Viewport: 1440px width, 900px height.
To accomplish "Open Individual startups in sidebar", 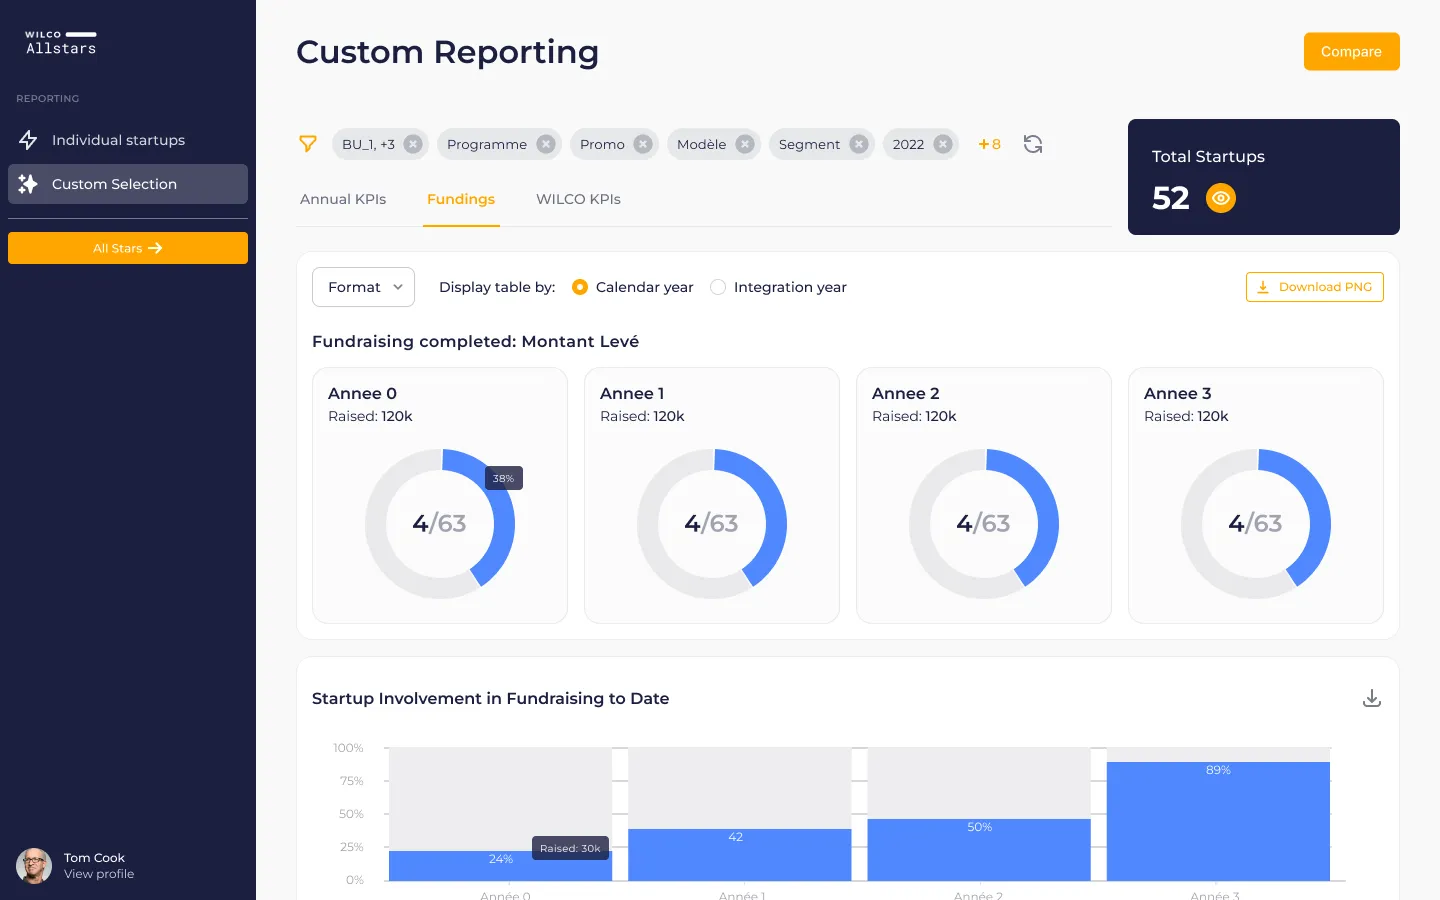I will pyautogui.click(x=118, y=140).
